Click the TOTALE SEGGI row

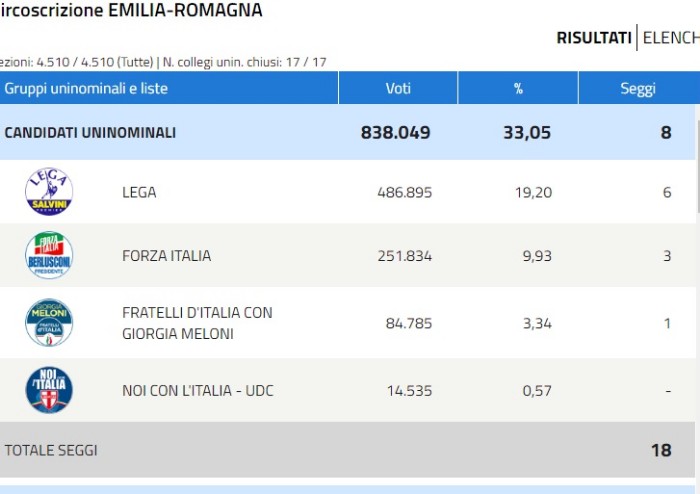pyautogui.click(x=51, y=450)
